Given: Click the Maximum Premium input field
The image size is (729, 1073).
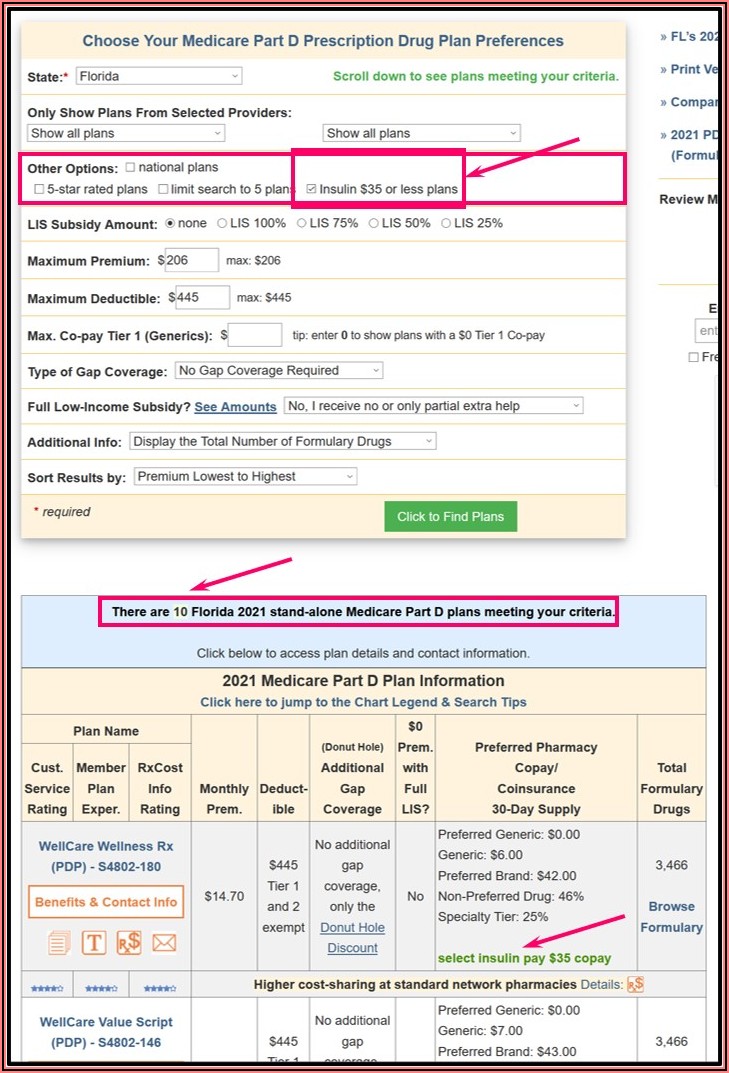Looking at the screenshot, I should click(192, 261).
